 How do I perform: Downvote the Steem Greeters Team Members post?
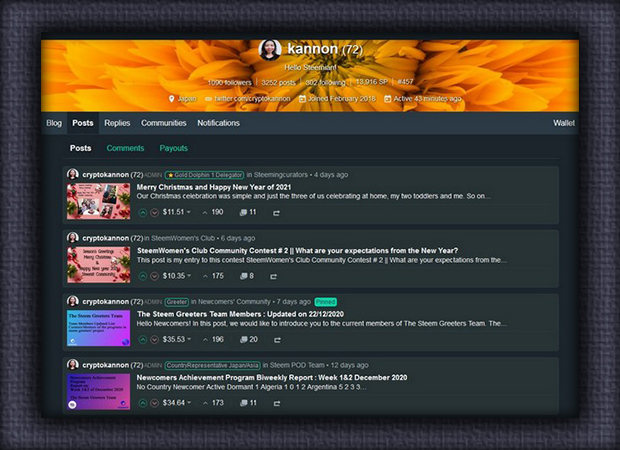[x=155, y=340]
